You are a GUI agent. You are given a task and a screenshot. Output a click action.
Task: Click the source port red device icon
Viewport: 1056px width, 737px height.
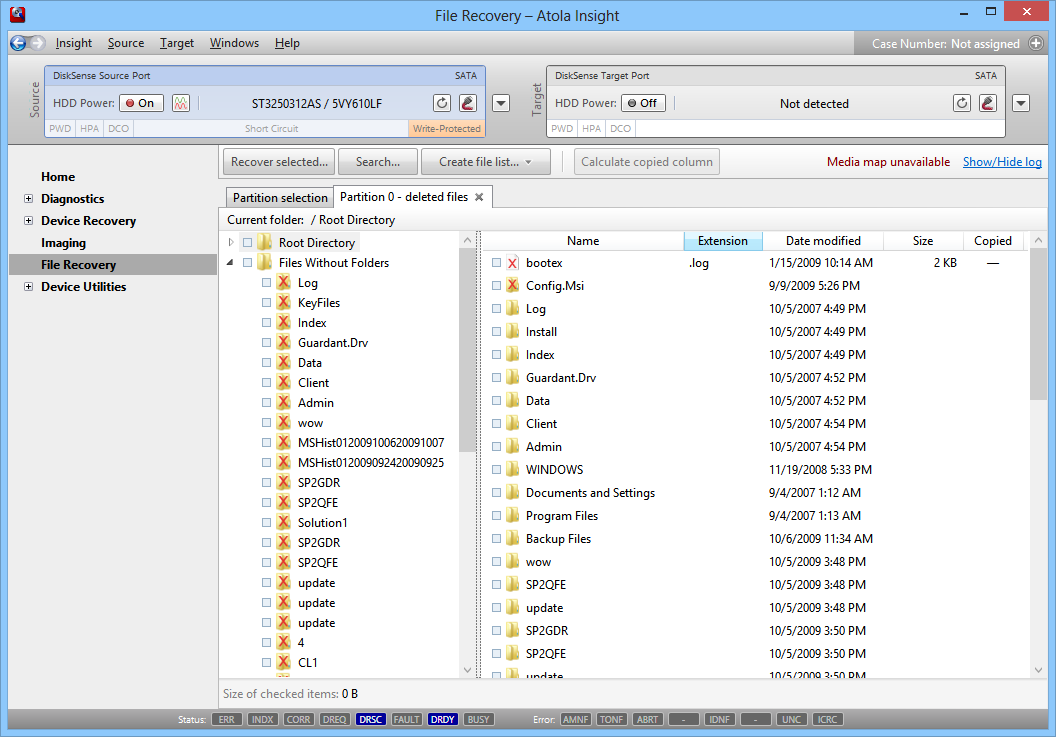tap(467, 103)
